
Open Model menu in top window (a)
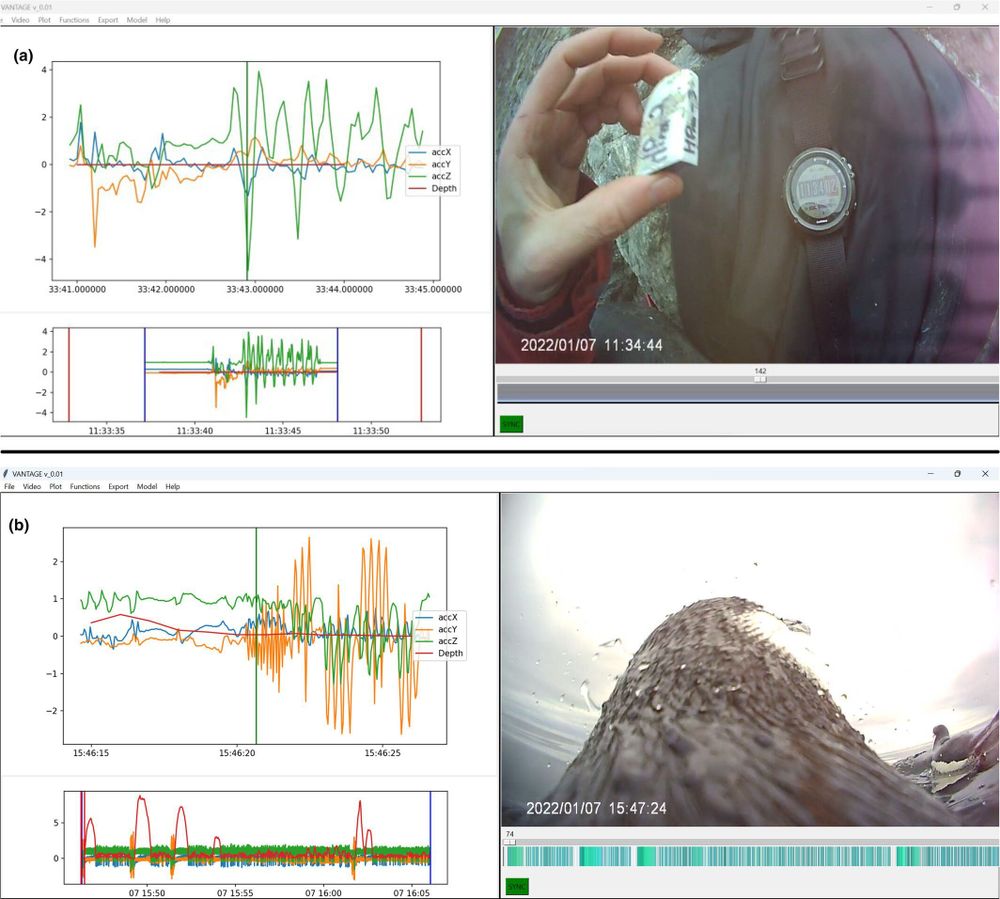point(136,20)
